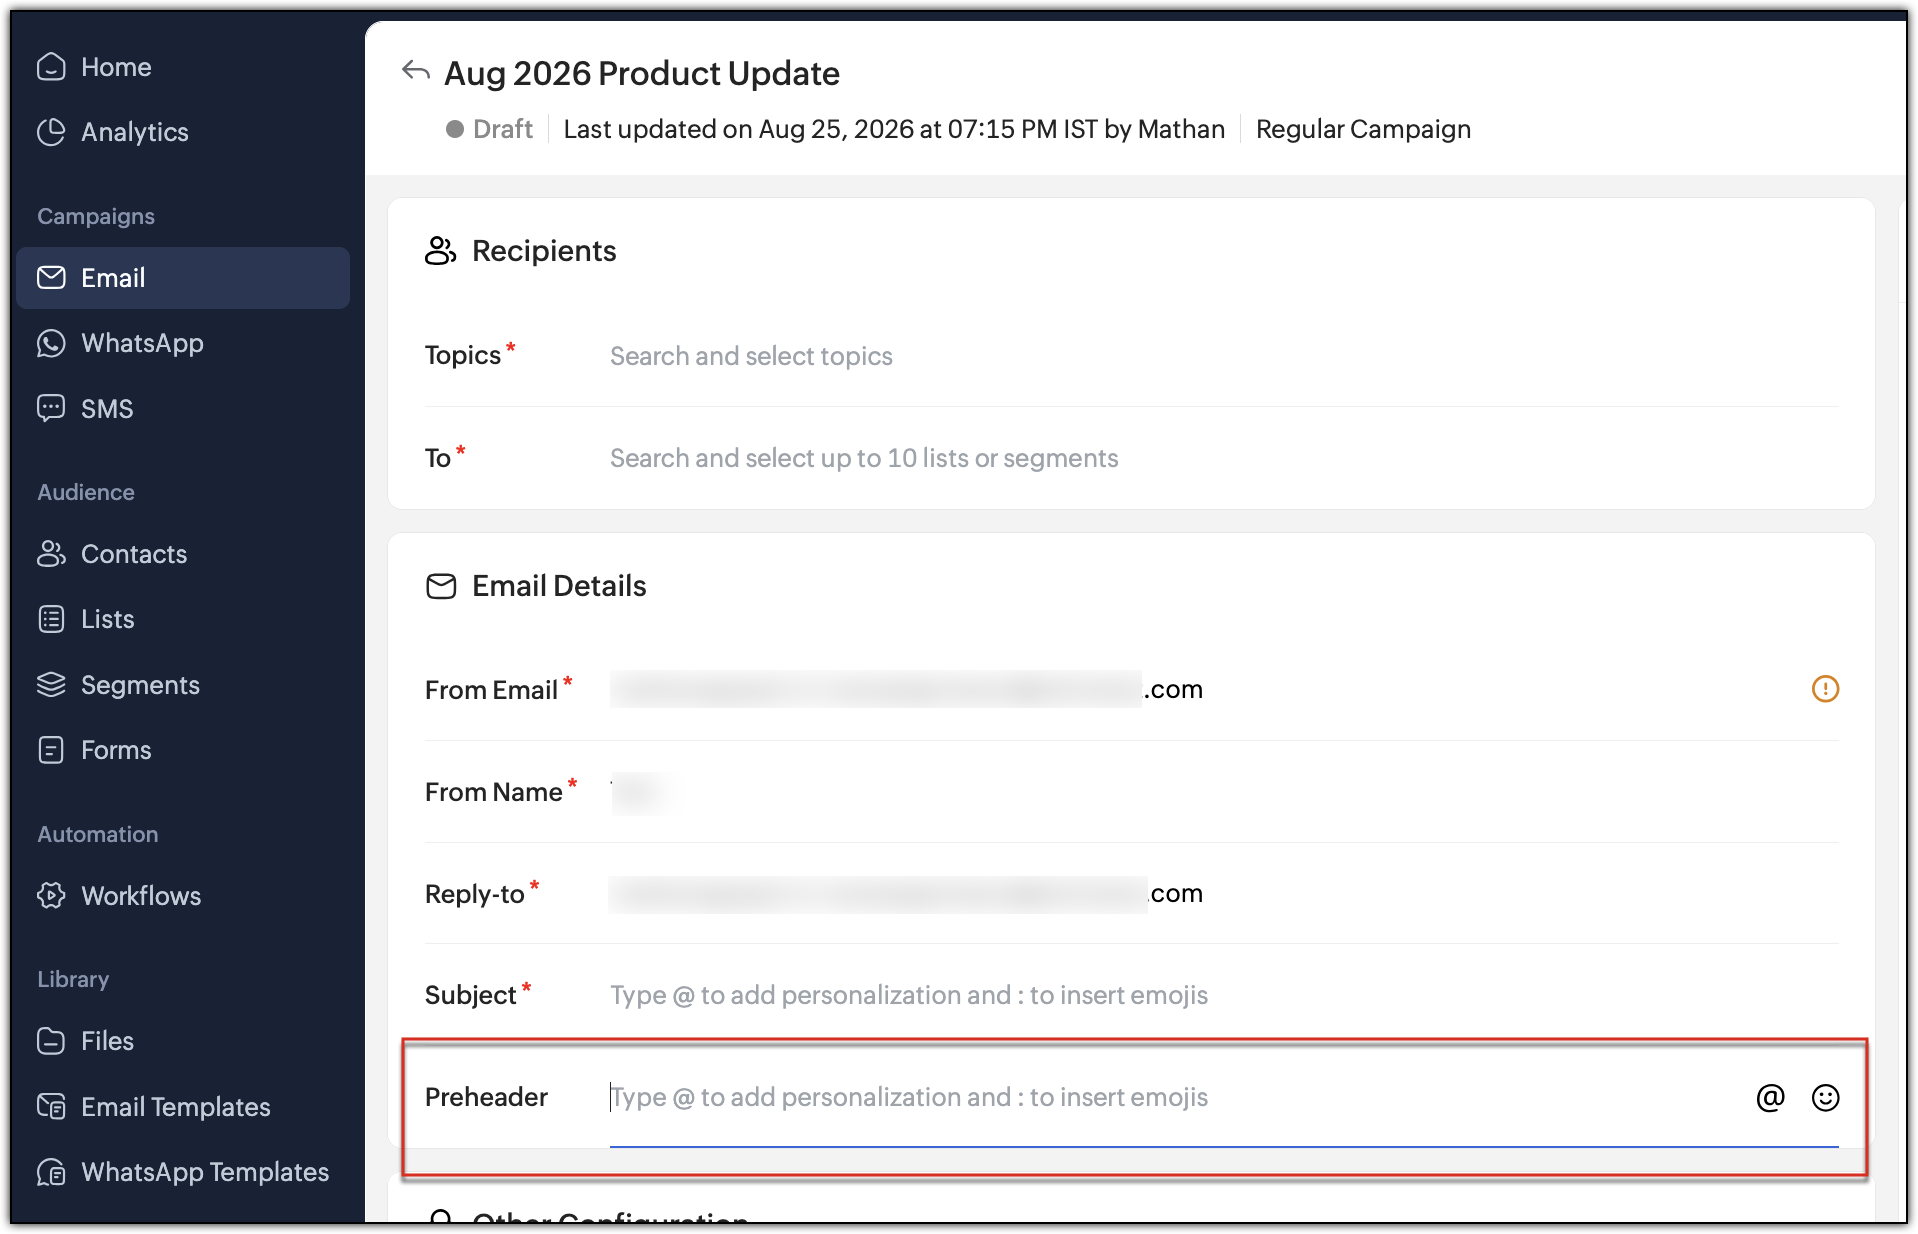Click into the Subject input field

pyautogui.click(x=1224, y=995)
